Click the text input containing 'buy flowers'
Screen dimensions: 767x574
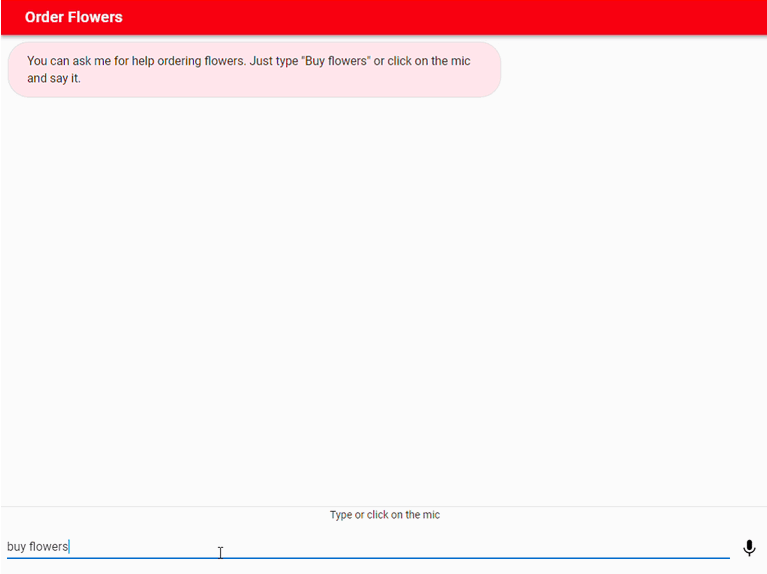(368, 547)
